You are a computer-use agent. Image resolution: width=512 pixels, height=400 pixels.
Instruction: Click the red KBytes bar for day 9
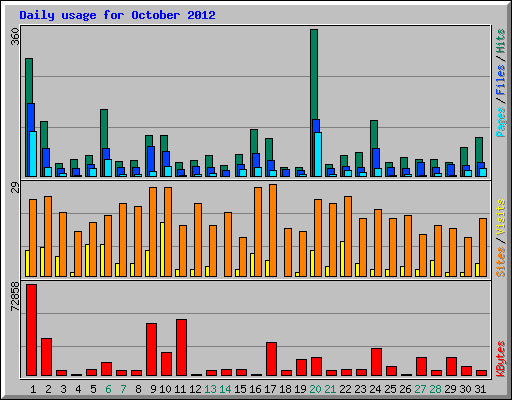point(152,349)
